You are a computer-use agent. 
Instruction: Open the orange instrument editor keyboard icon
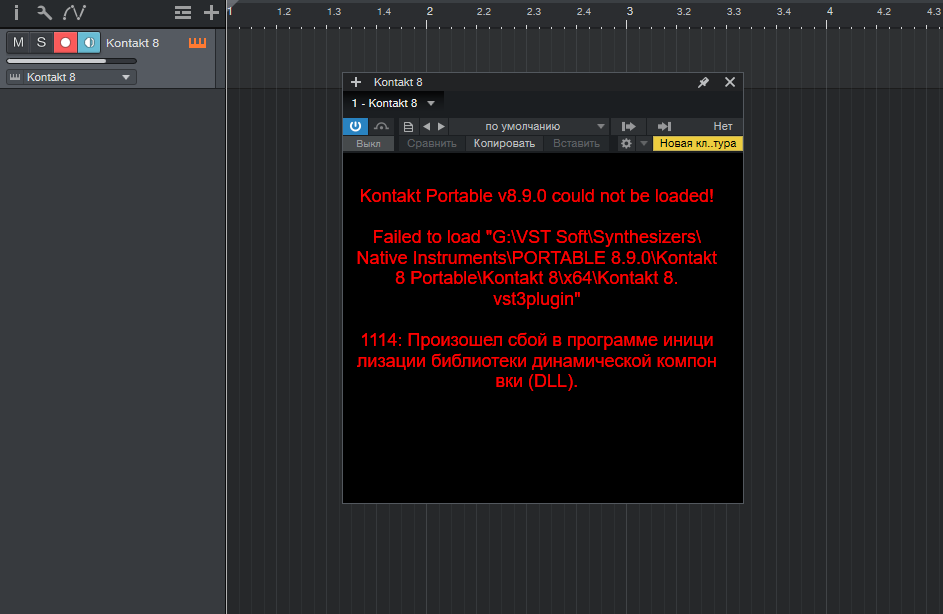197,42
